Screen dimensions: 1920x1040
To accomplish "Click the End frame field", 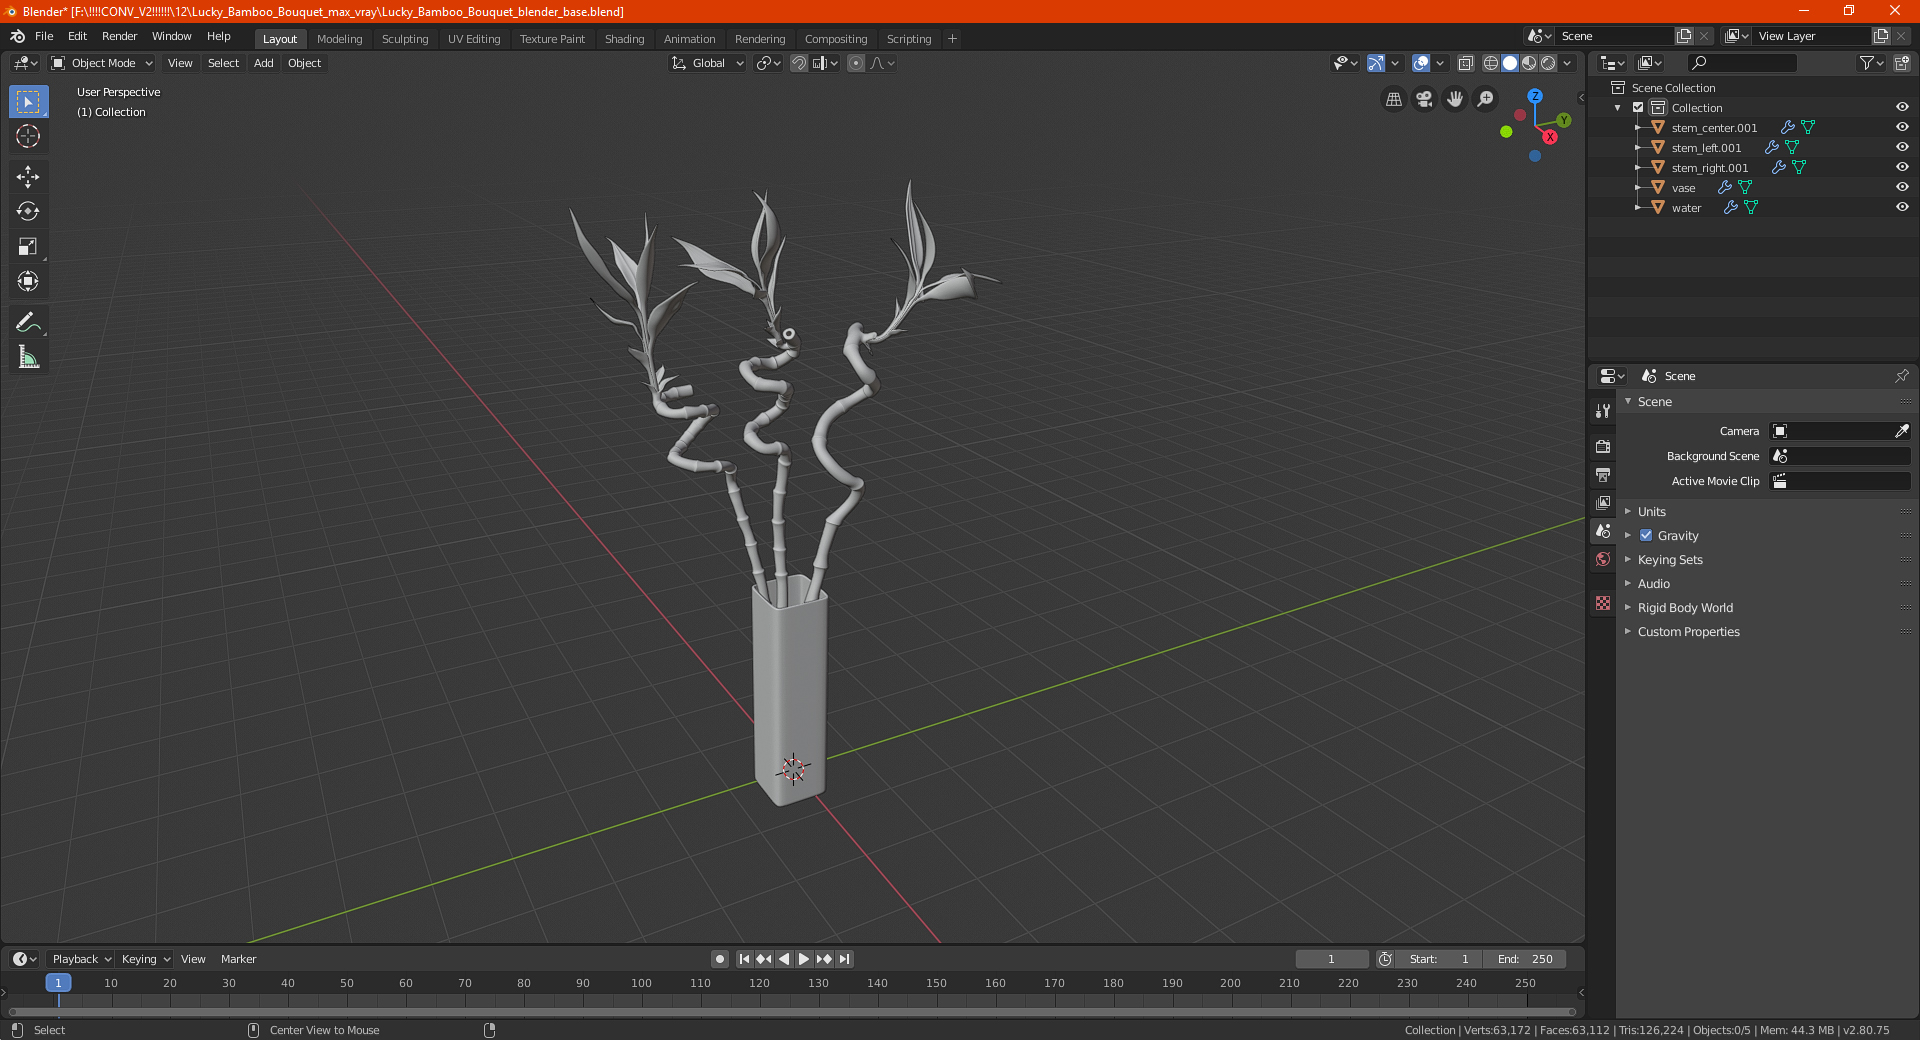I will tap(1524, 959).
